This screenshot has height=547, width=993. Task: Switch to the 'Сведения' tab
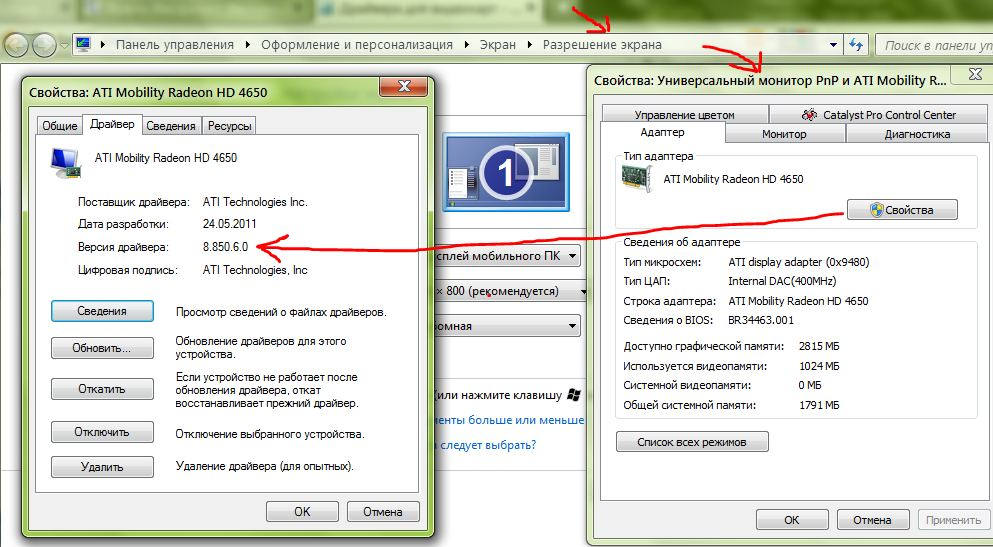point(171,126)
